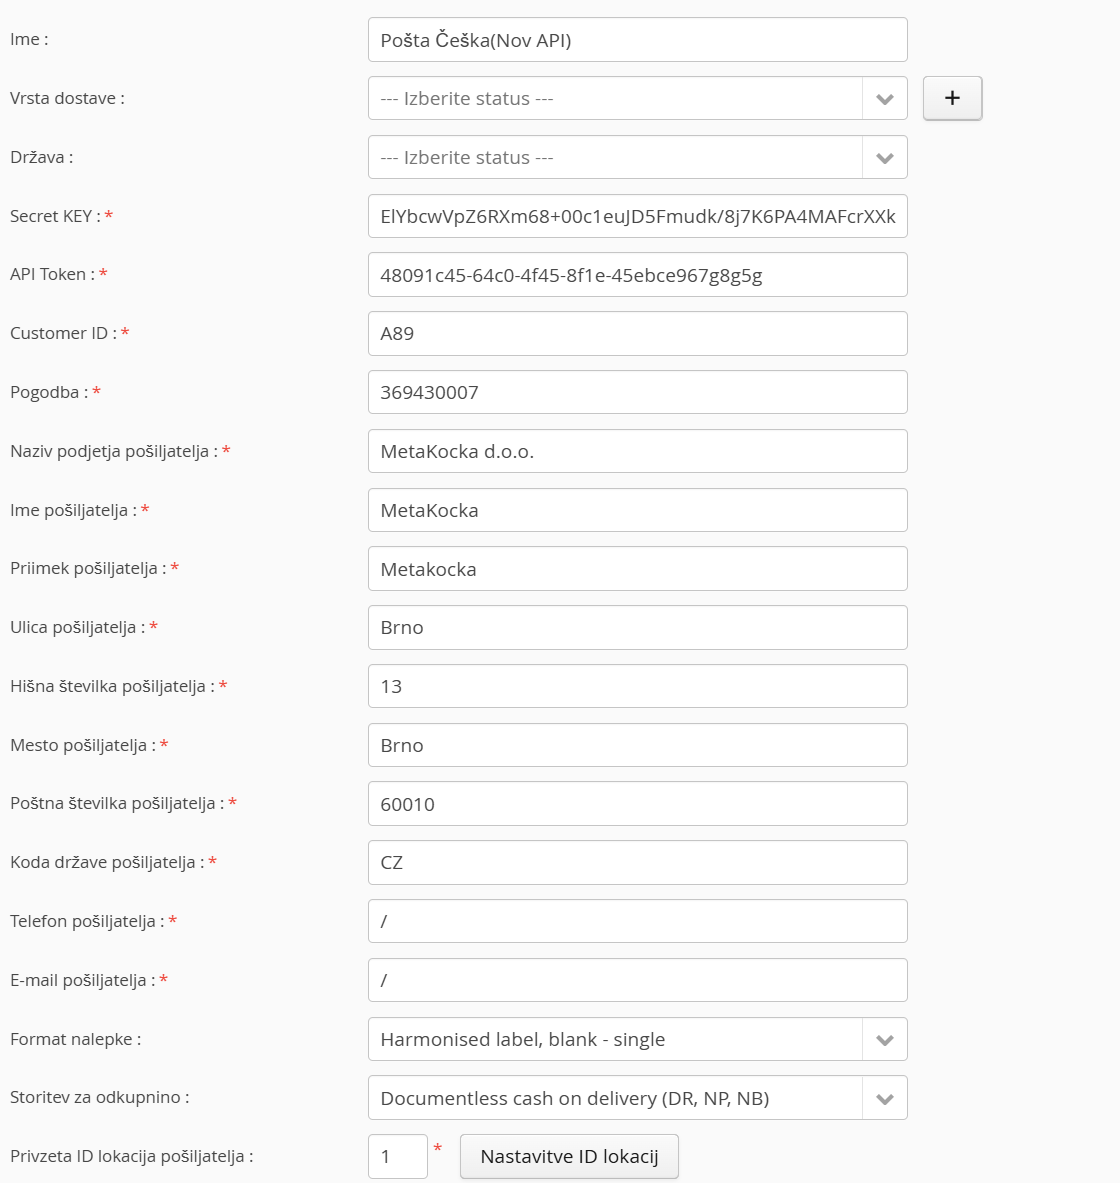Click the 'Customer ID :' label
Viewport: 1120px width, 1183px height.
pyautogui.click(x=63, y=333)
